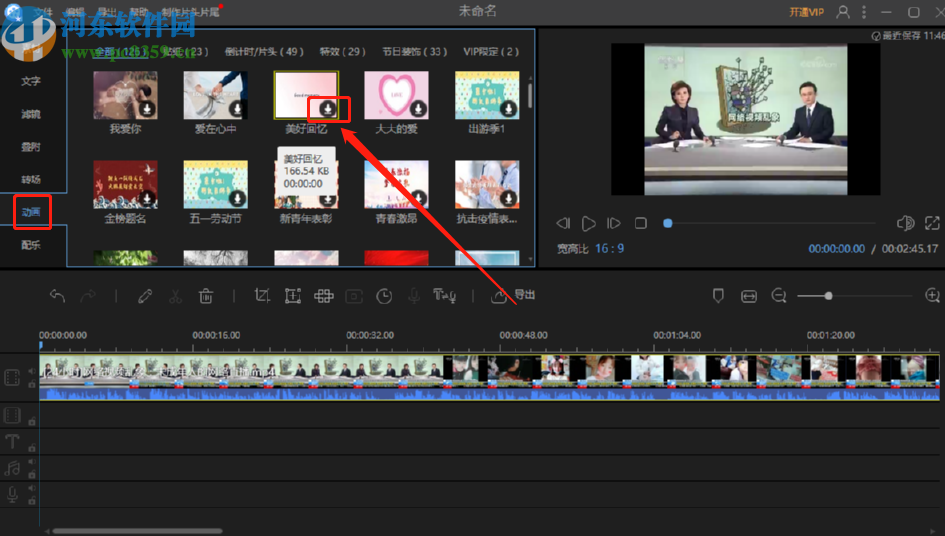
Task: Zoom out the timeline
Action: pyautogui.click(x=779, y=295)
